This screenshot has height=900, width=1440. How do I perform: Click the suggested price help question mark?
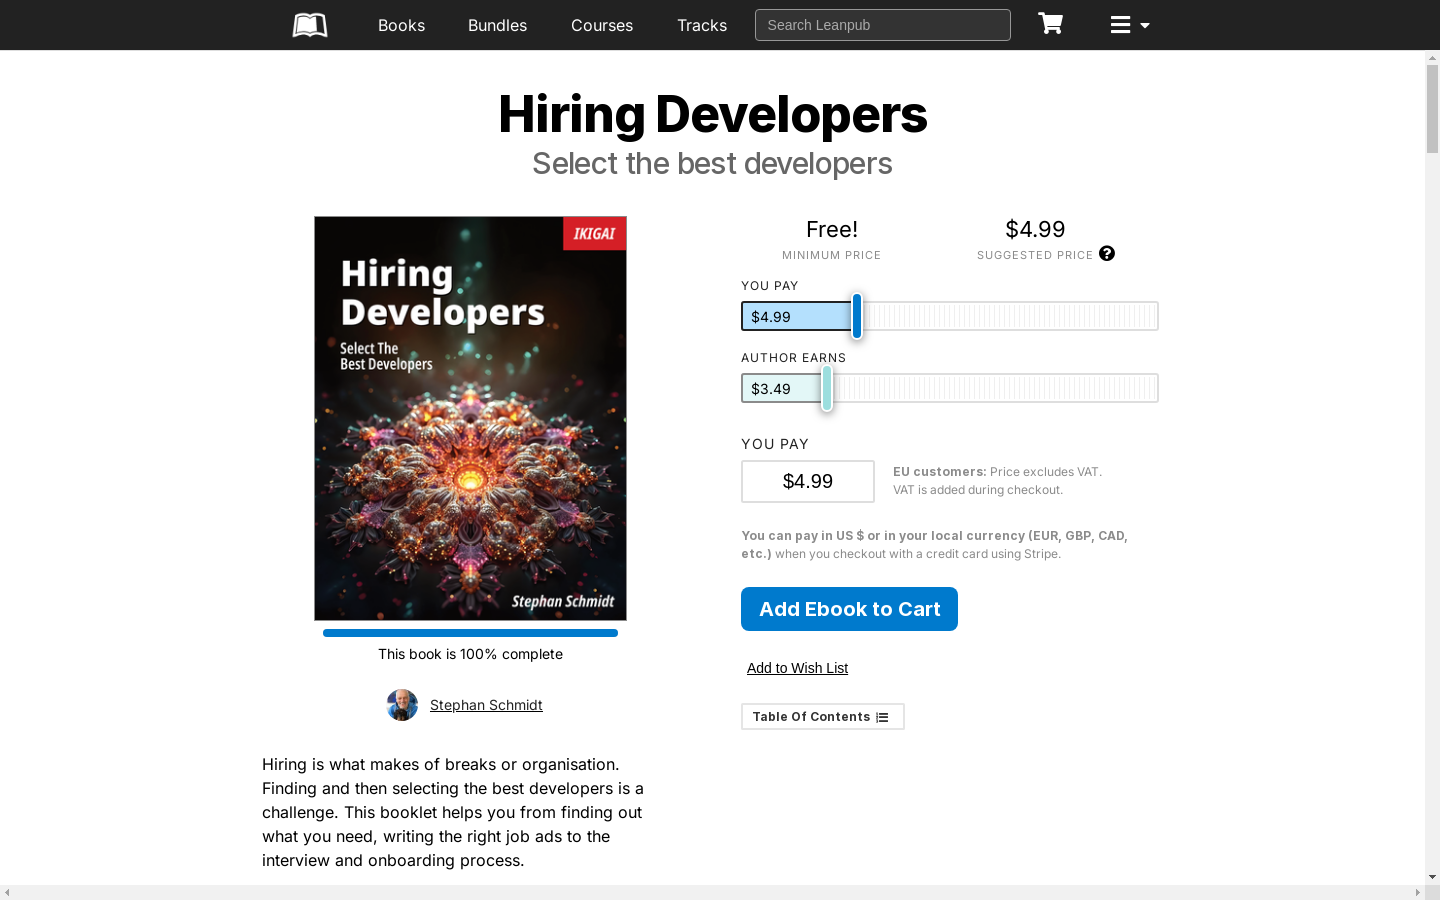pyautogui.click(x=1107, y=254)
